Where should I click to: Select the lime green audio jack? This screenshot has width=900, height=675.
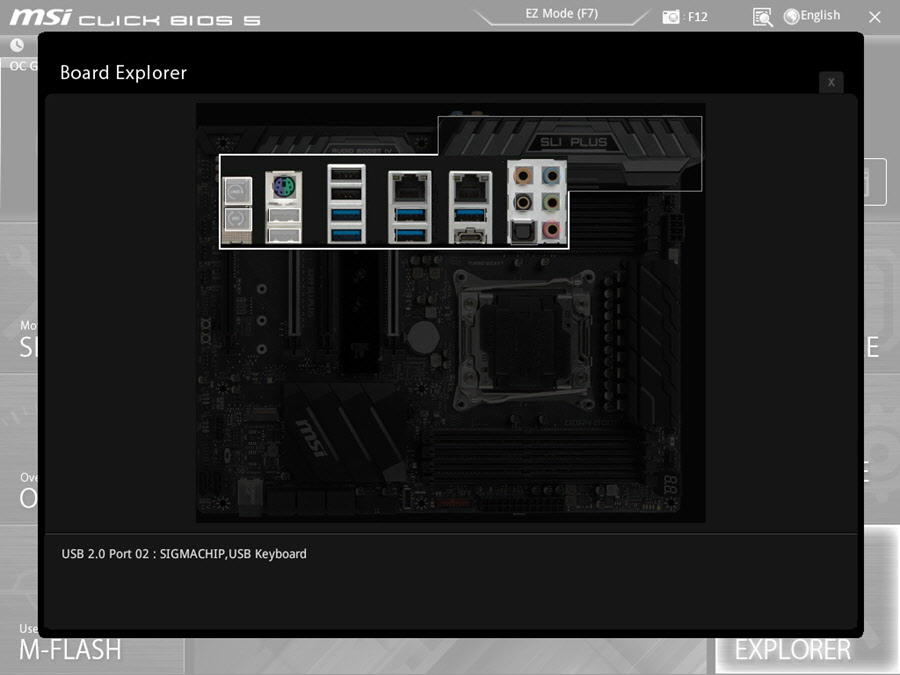tap(552, 203)
